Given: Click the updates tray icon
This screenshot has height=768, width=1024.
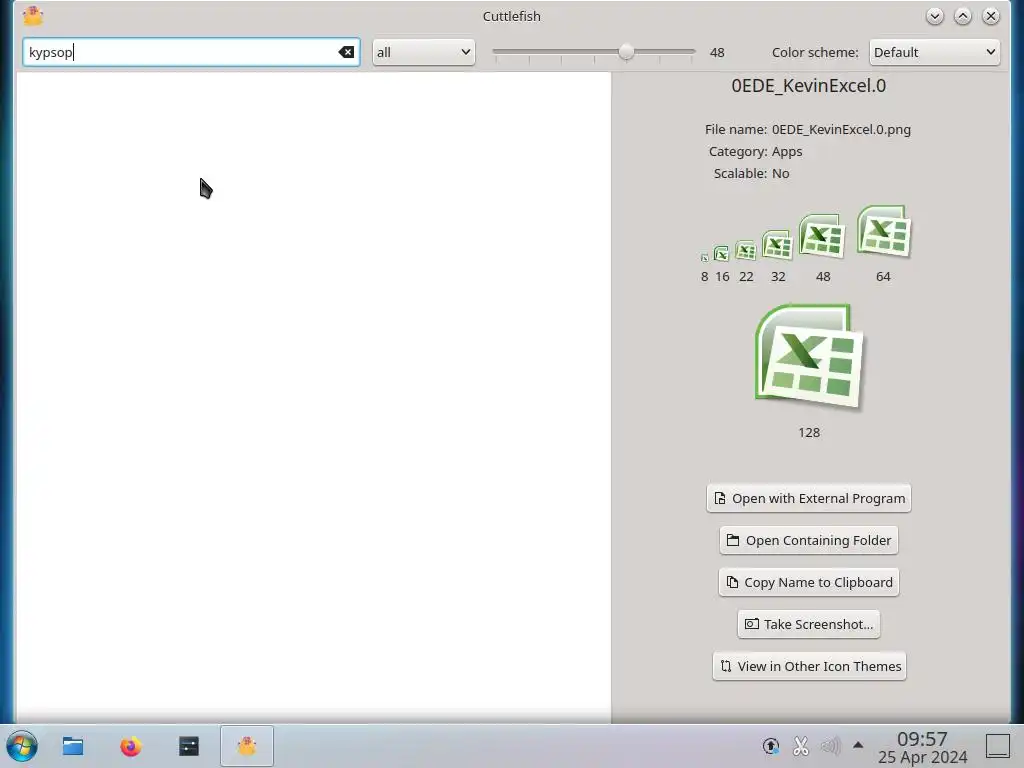Looking at the screenshot, I should coord(771,746).
